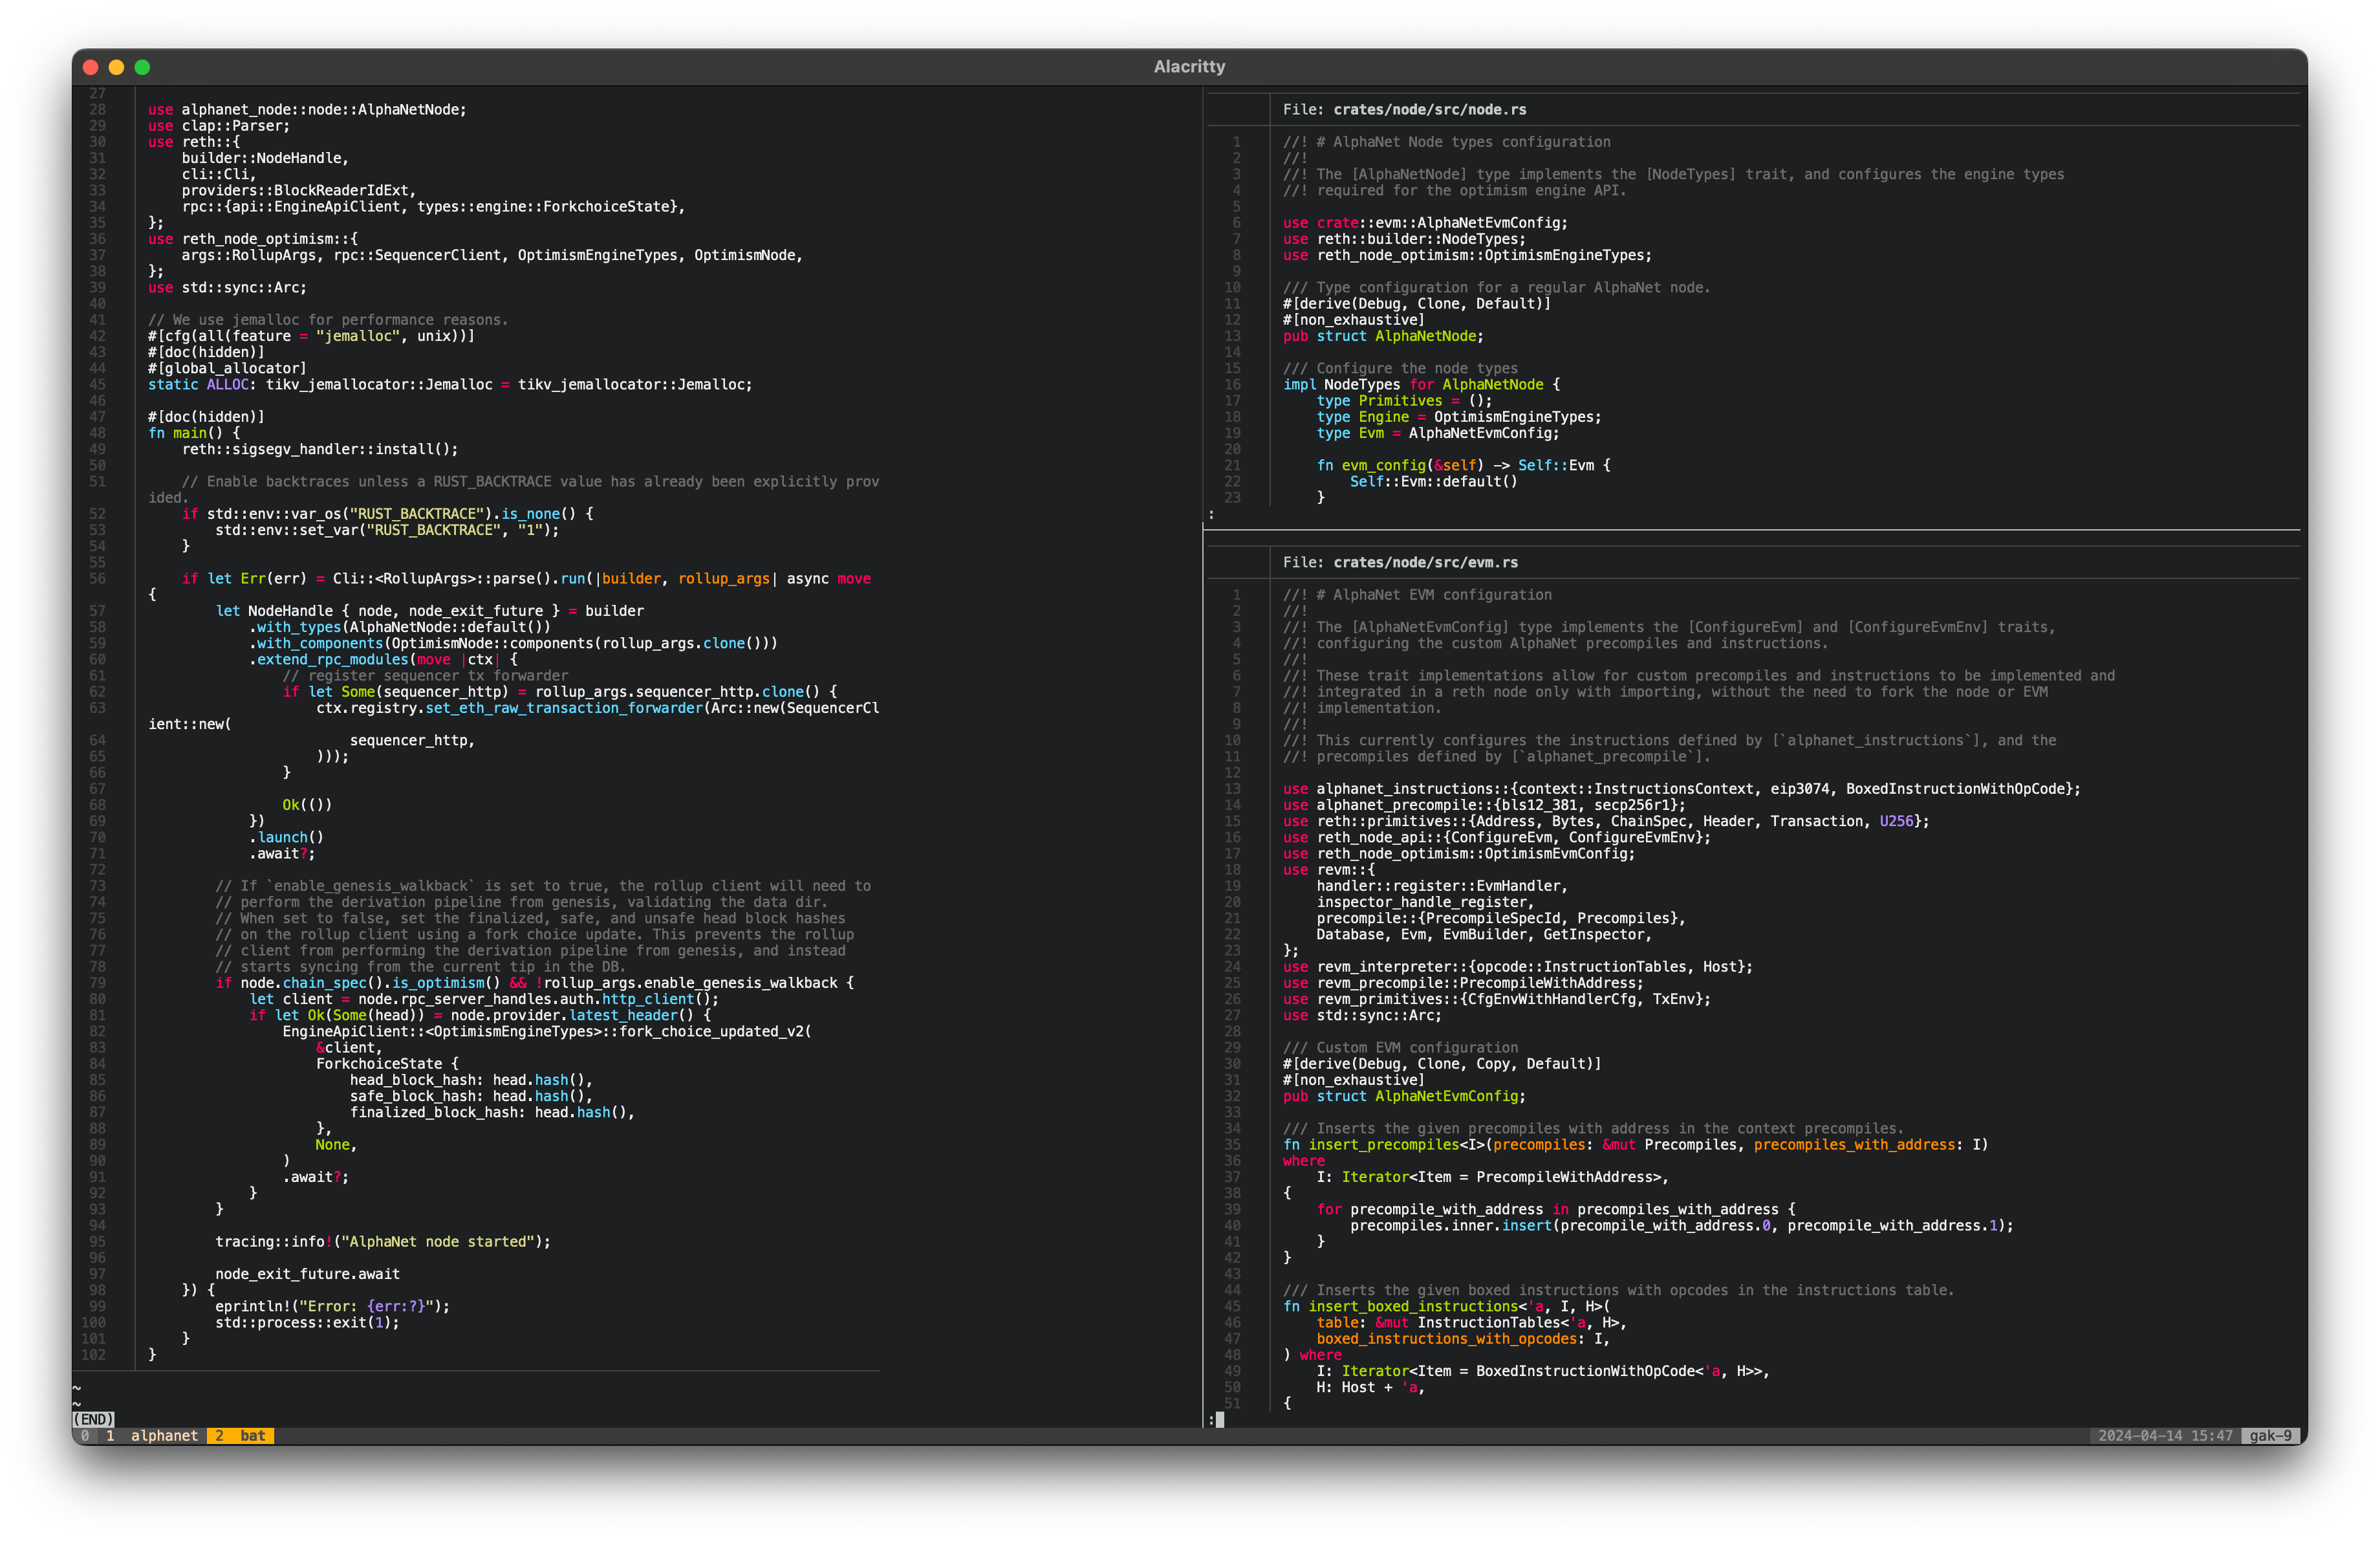The width and height of the screenshot is (2380, 1541).
Task: Click the pub struct AlphaNetNode line
Action: (x=1383, y=336)
